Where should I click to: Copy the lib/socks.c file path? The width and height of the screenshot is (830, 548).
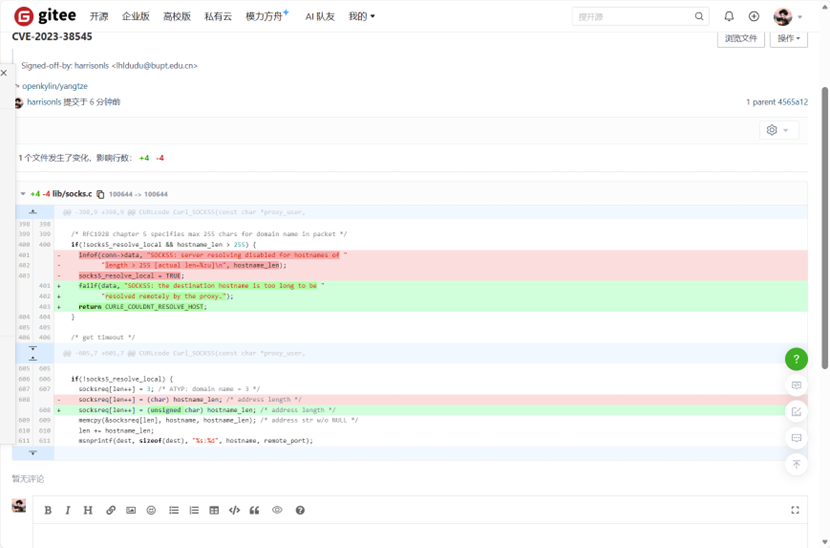tap(101, 194)
